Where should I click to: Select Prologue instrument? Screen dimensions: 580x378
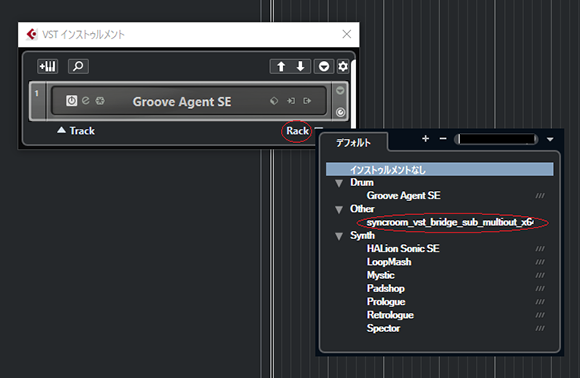tap(386, 302)
